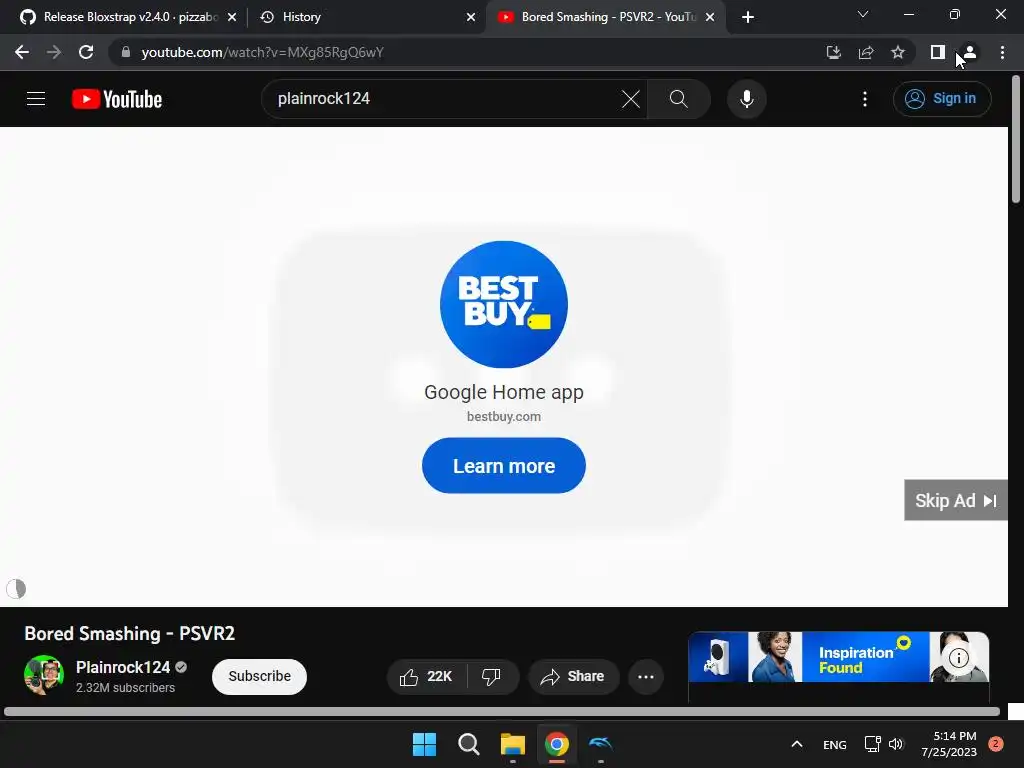Open the ENG language switcher

[x=835, y=744]
